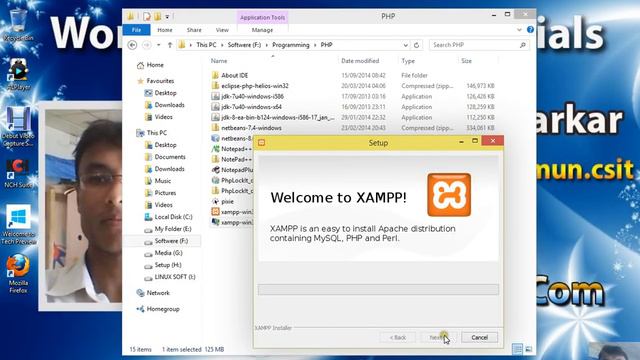Select Network in navigation pane

pyautogui.click(x=153, y=293)
